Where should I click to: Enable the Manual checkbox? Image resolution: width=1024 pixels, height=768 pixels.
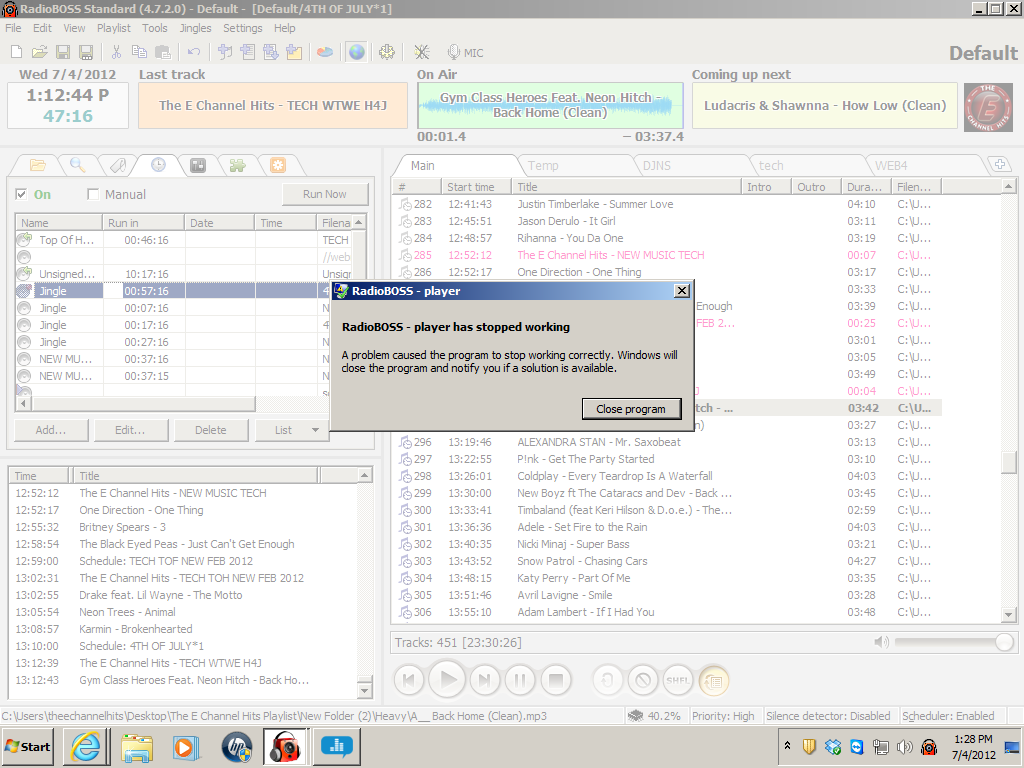(93, 194)
